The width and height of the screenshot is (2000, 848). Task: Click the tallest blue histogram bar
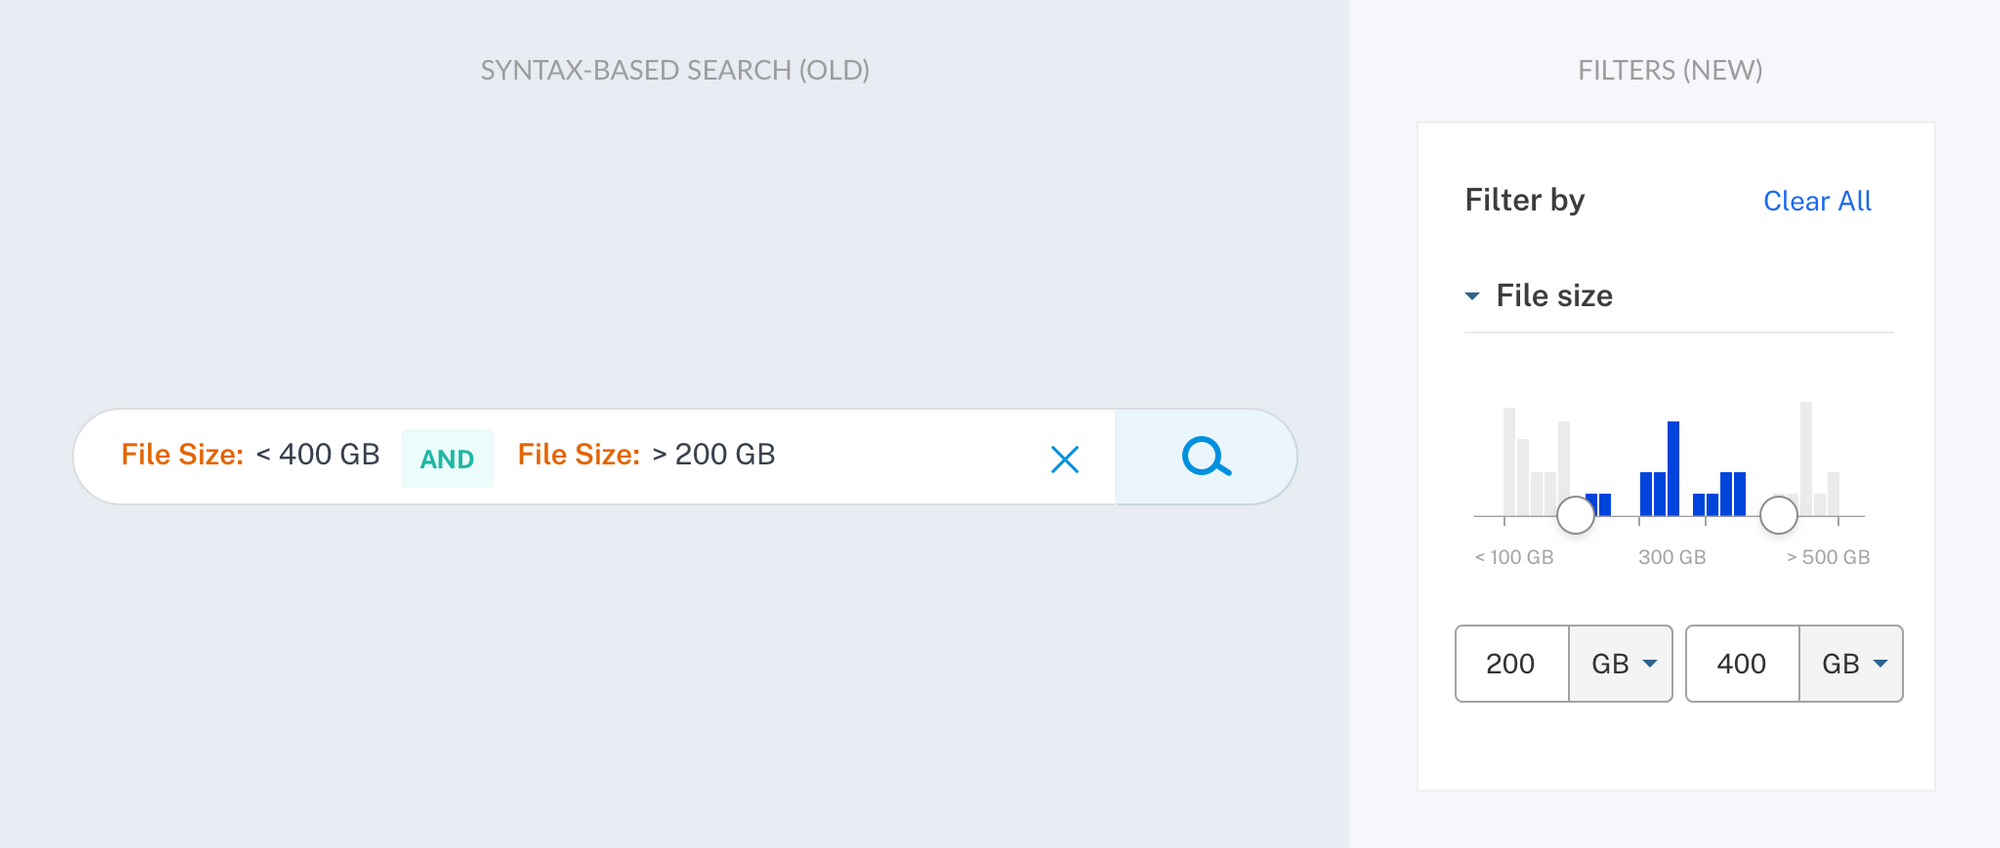point(1673,468)
